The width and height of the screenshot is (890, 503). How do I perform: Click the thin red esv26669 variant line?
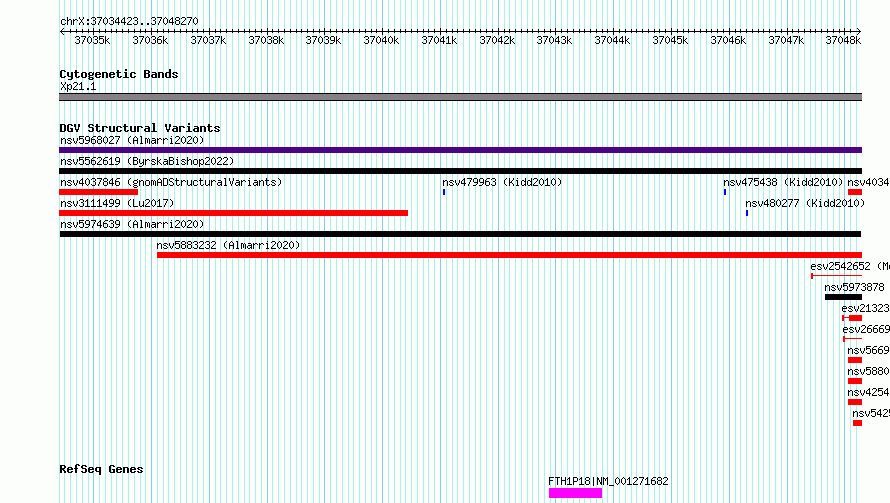(x=853, y=339)
